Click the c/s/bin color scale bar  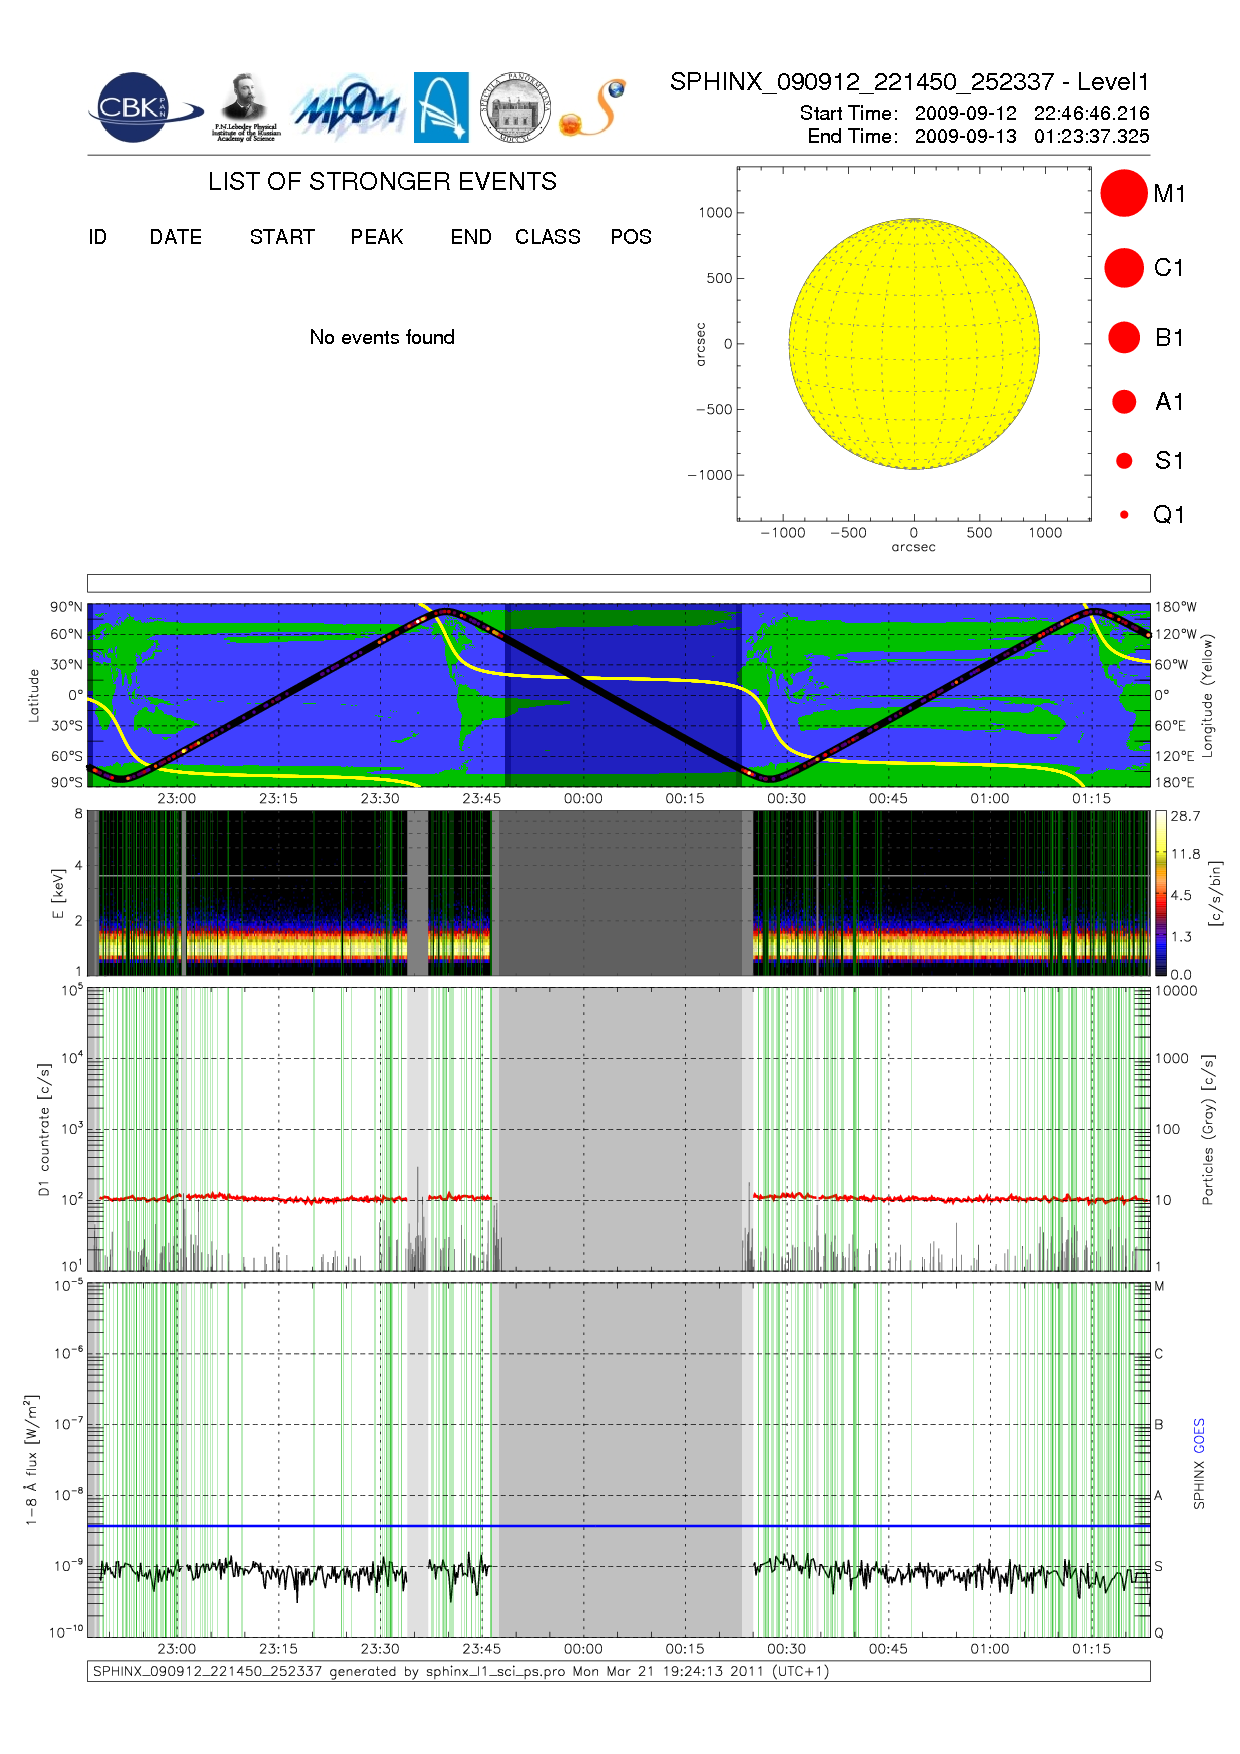point(1161,893)
